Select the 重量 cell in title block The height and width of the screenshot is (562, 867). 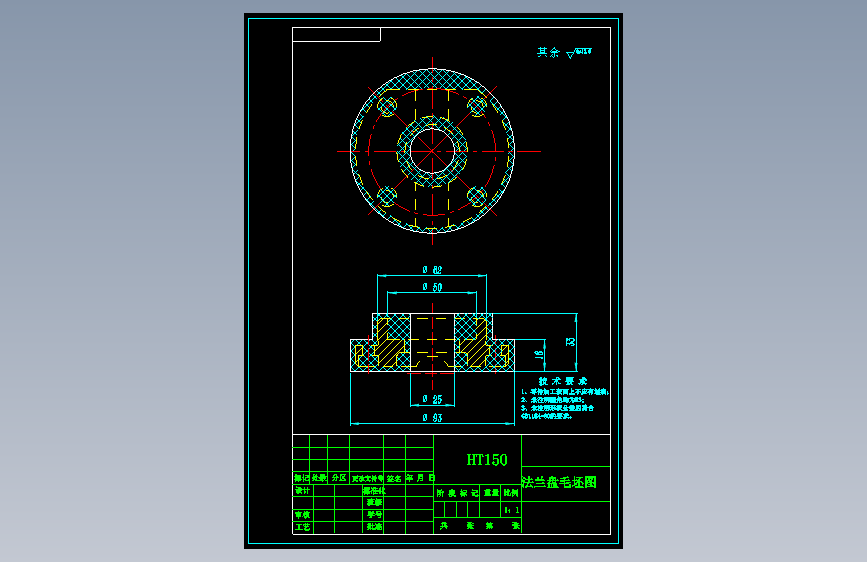click(x=492, y=492)
